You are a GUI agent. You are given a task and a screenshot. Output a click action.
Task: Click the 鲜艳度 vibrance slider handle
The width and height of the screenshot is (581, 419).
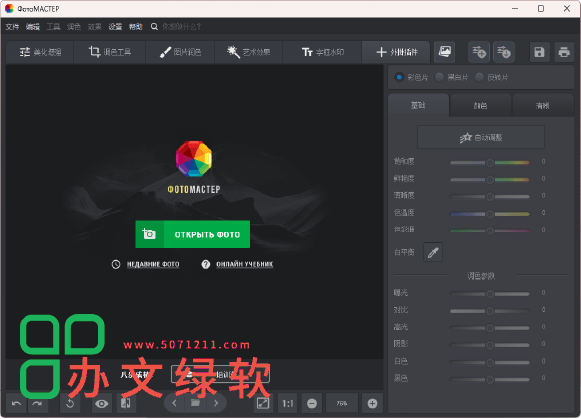(490, 179)
